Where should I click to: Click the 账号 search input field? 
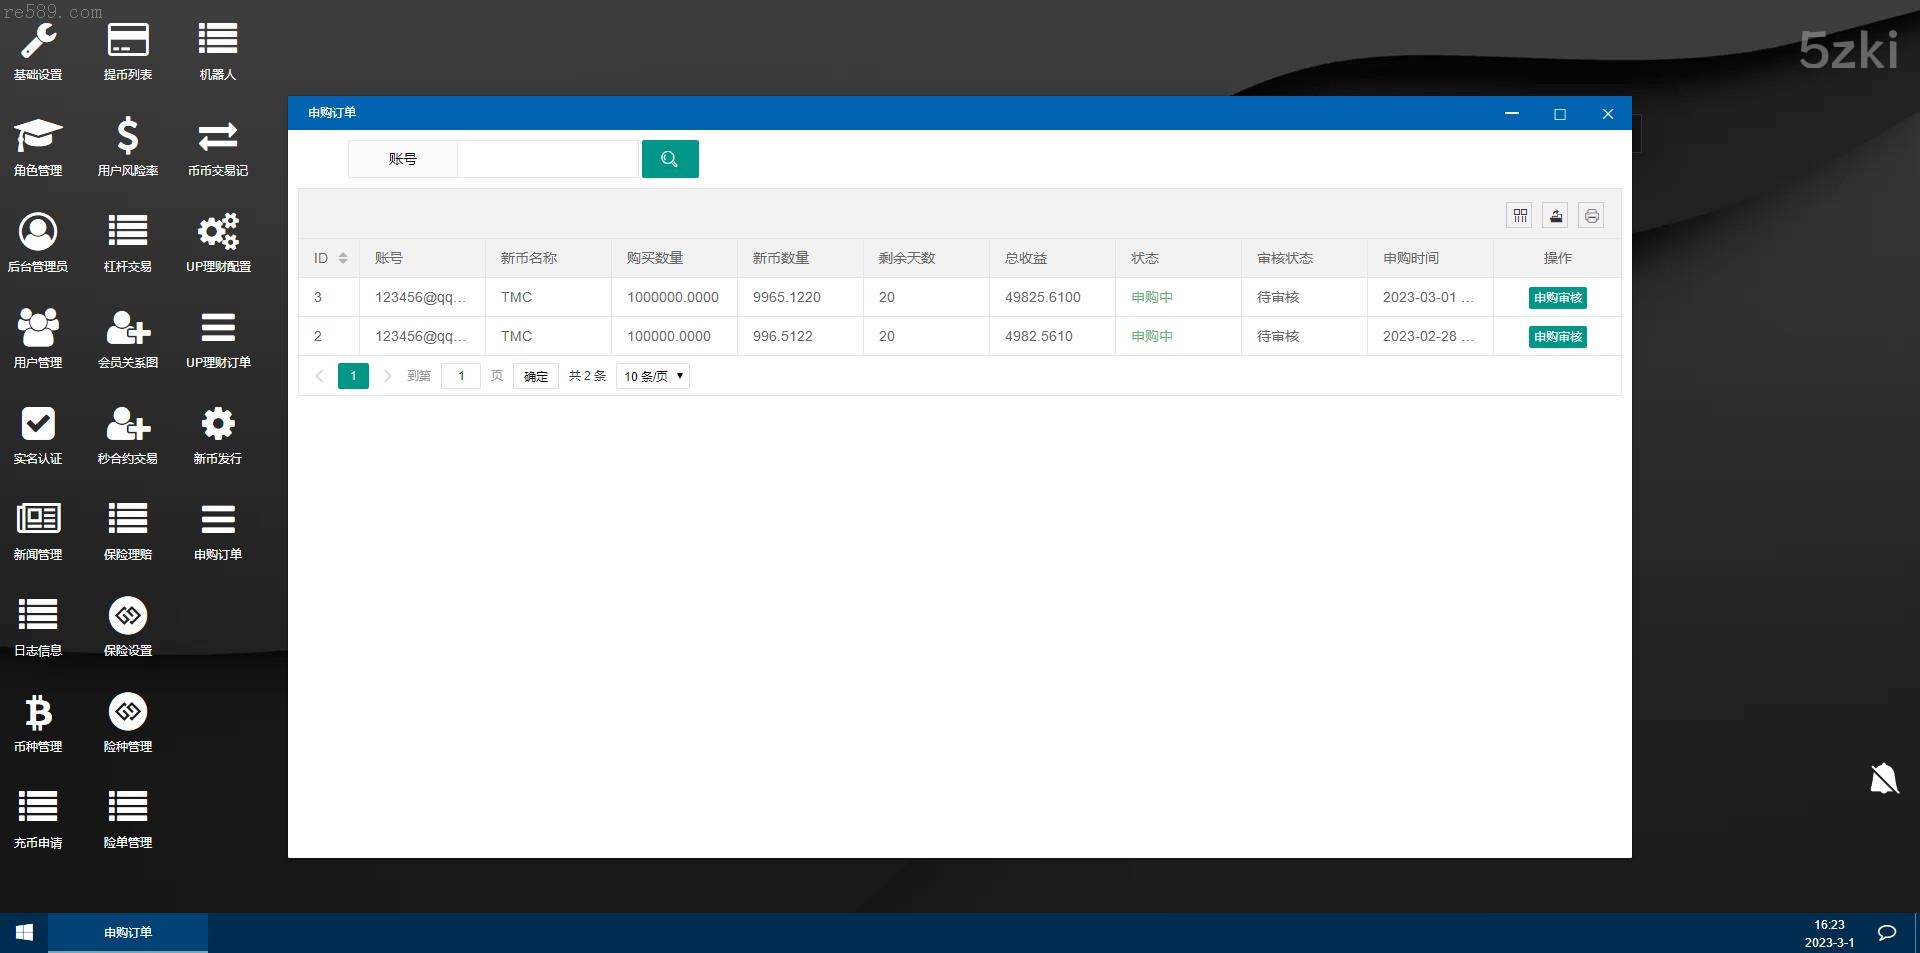(x=547, y=159)
